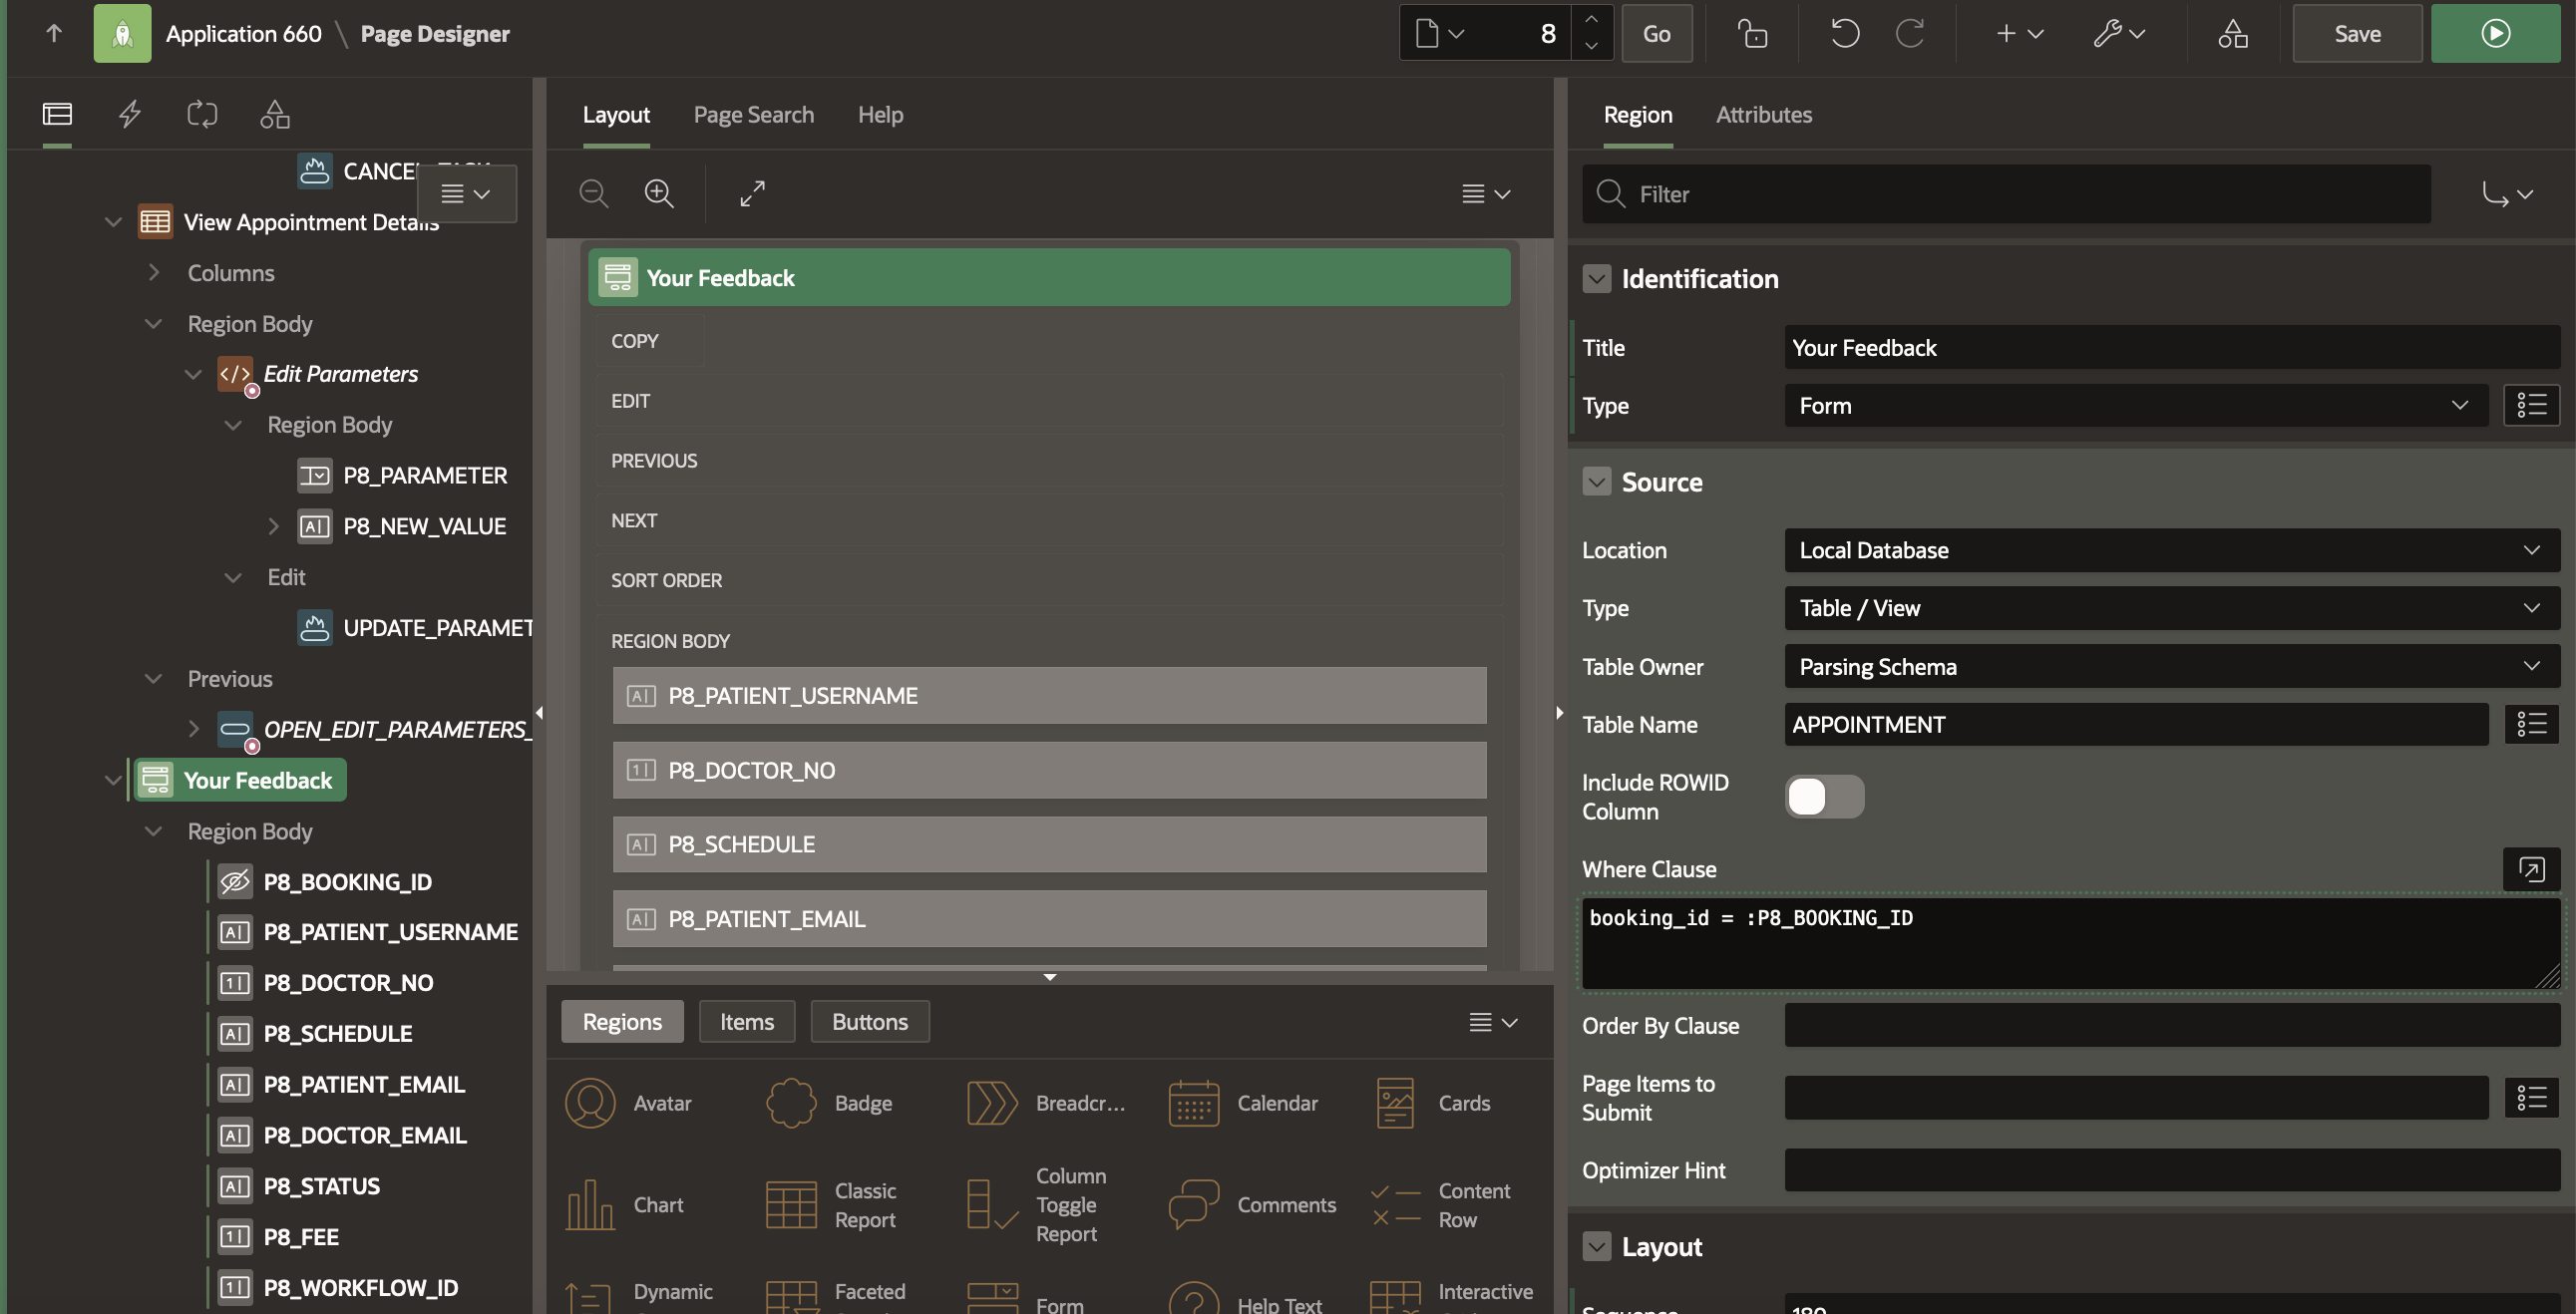Open the Page Search tab
The width and height of the screenshot is (2576, 1314).
coord(753,114)
